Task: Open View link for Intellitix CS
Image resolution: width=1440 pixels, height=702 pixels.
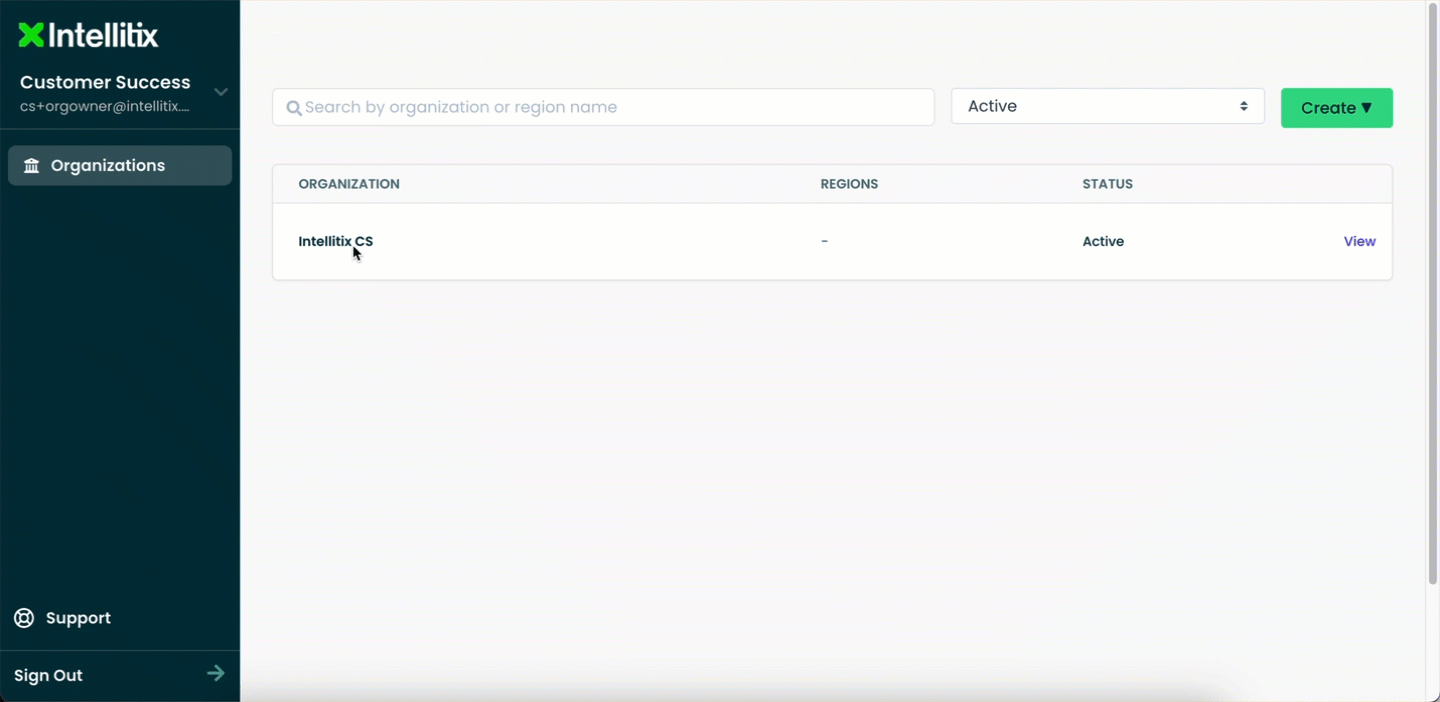Action: [1359, 241]
